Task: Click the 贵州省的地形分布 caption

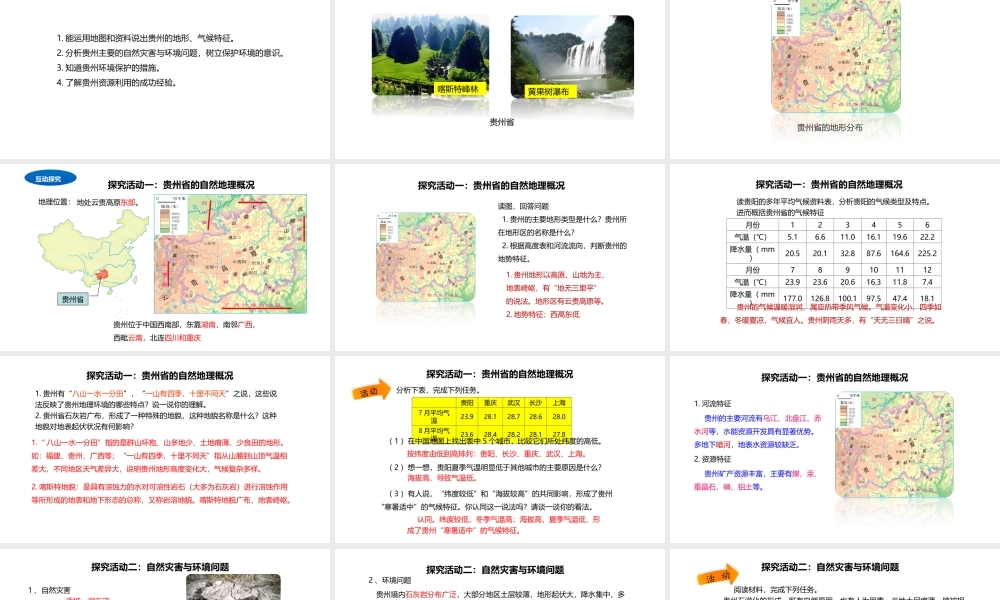Action: coord(830,128)
